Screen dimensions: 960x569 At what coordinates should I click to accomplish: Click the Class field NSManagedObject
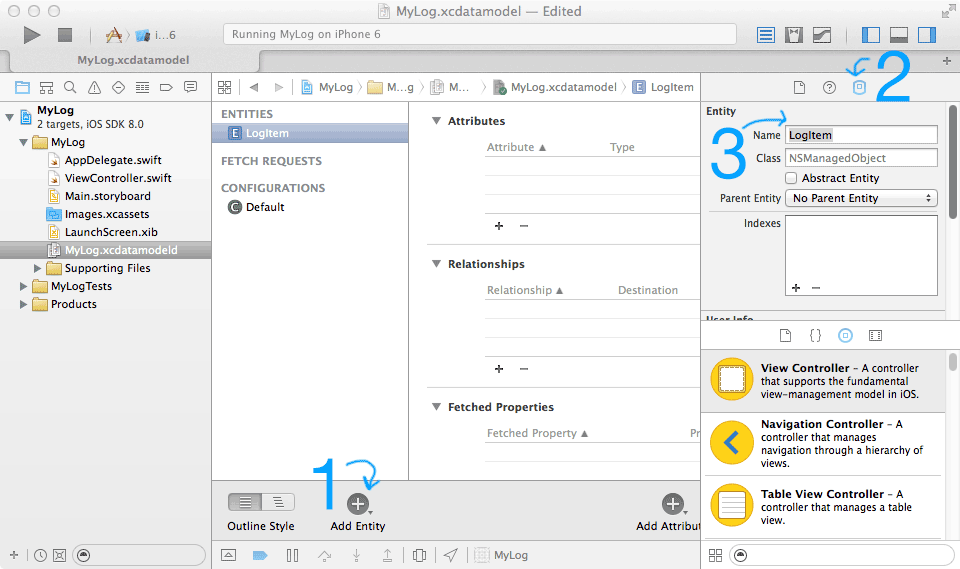pyautogui.click(x=861, y=158)
